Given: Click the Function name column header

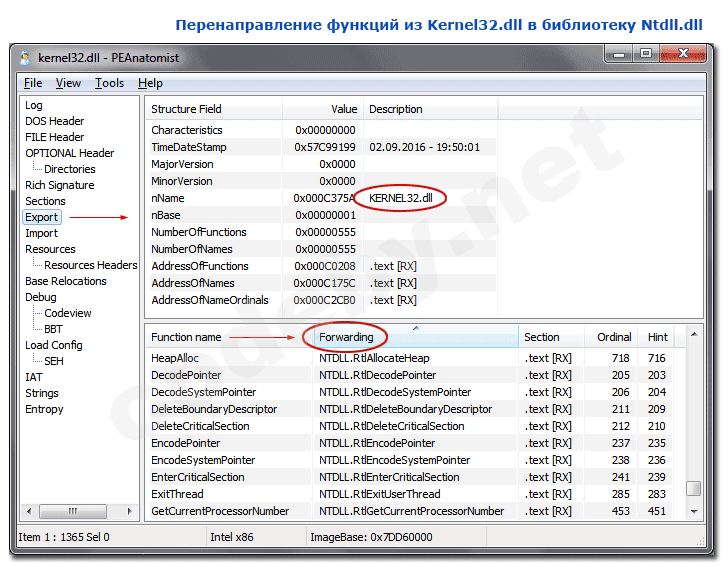Looking at the screenshot, I should pos(186,337).
